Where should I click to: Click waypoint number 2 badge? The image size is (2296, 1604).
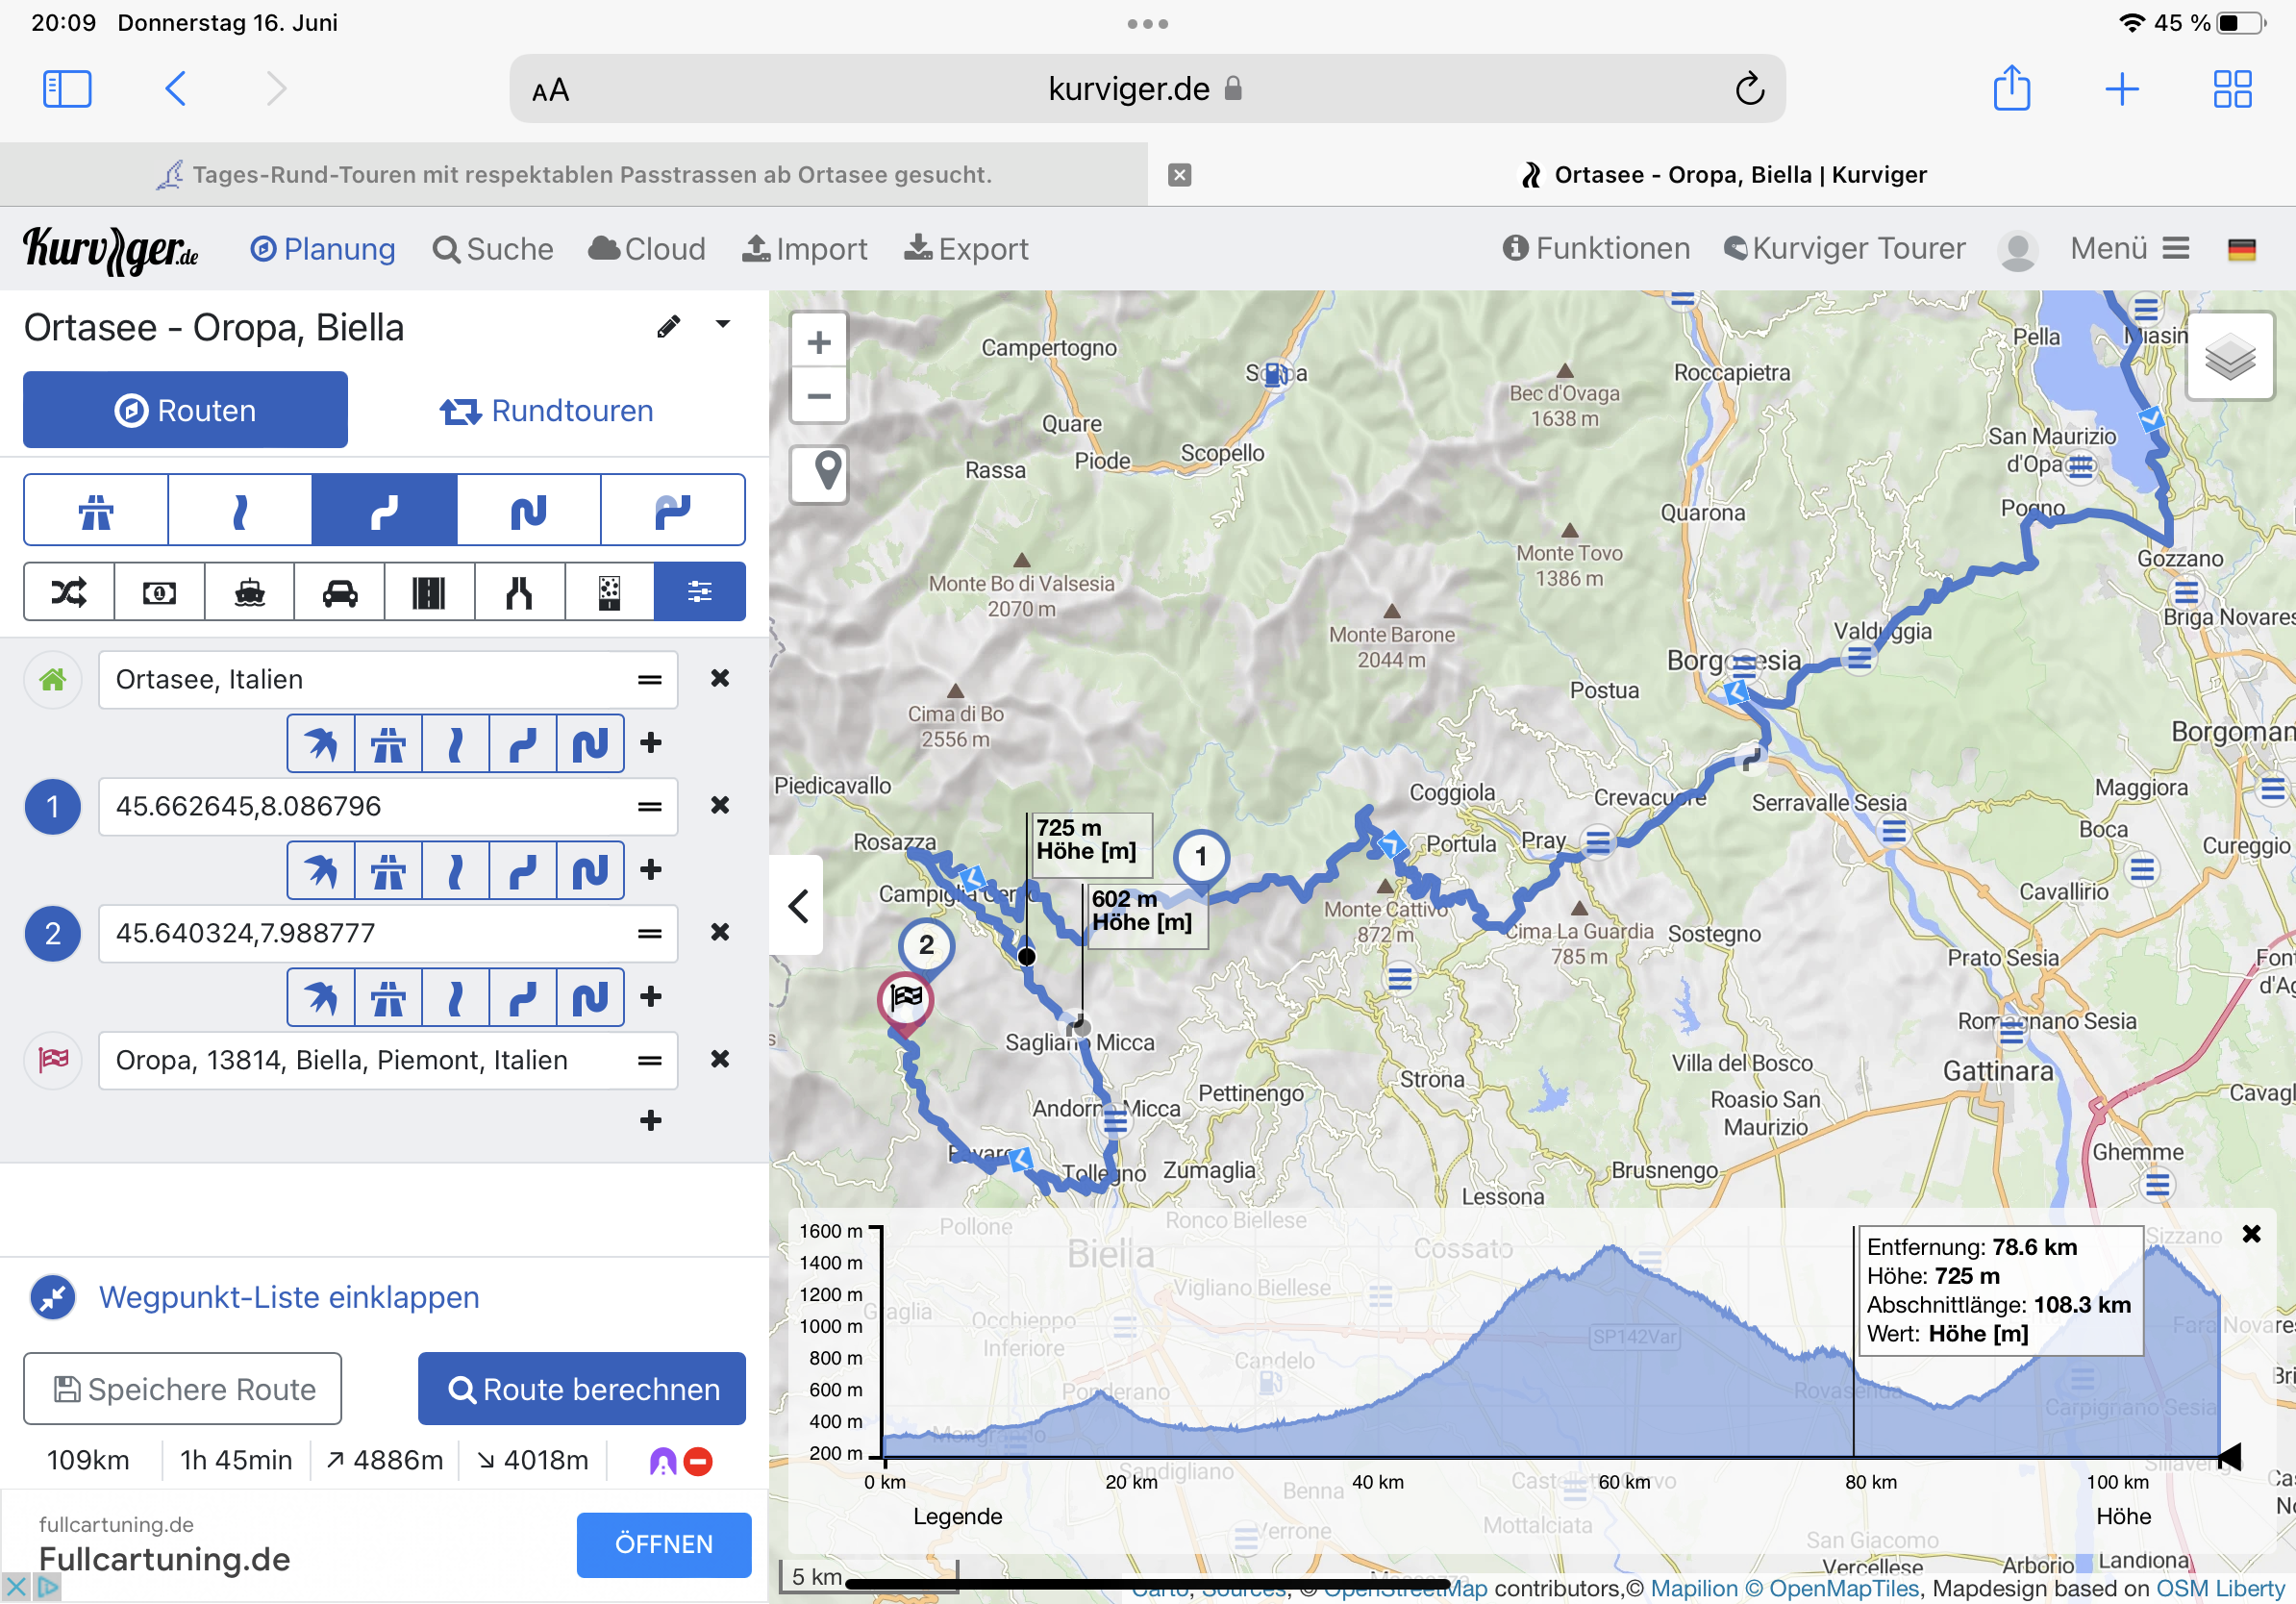(53, 934)
